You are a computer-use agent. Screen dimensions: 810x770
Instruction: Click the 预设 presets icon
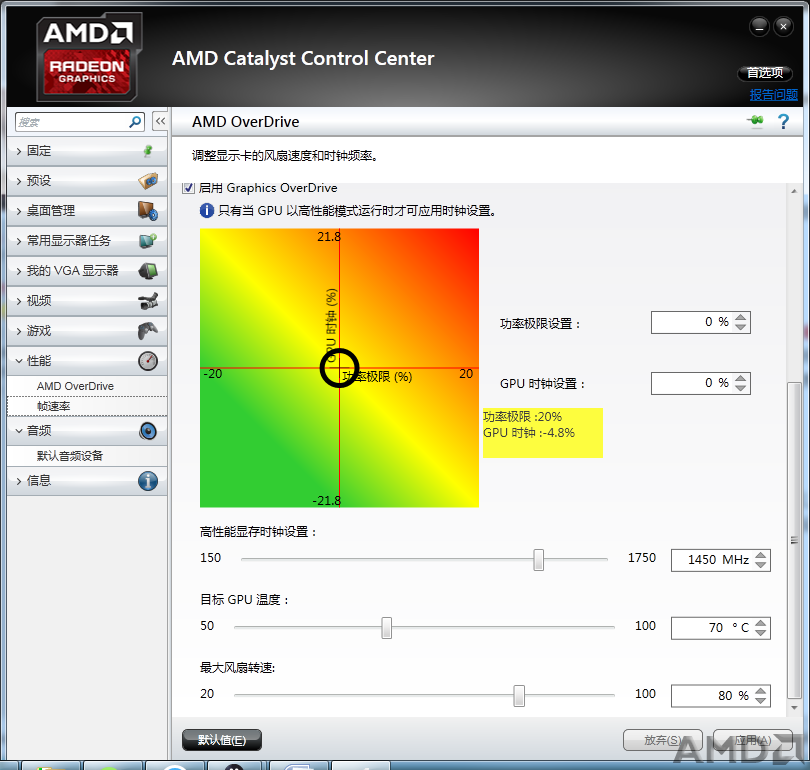148,181
